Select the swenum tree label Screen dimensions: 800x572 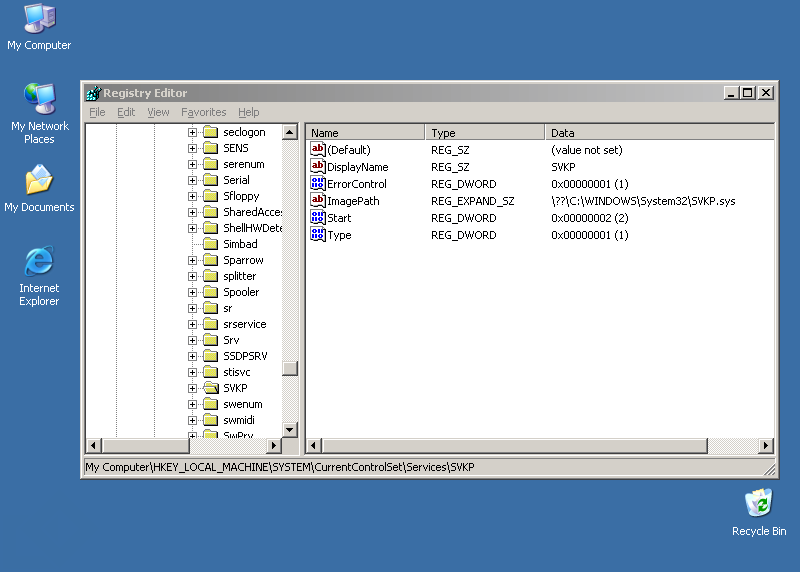point(243,404)
